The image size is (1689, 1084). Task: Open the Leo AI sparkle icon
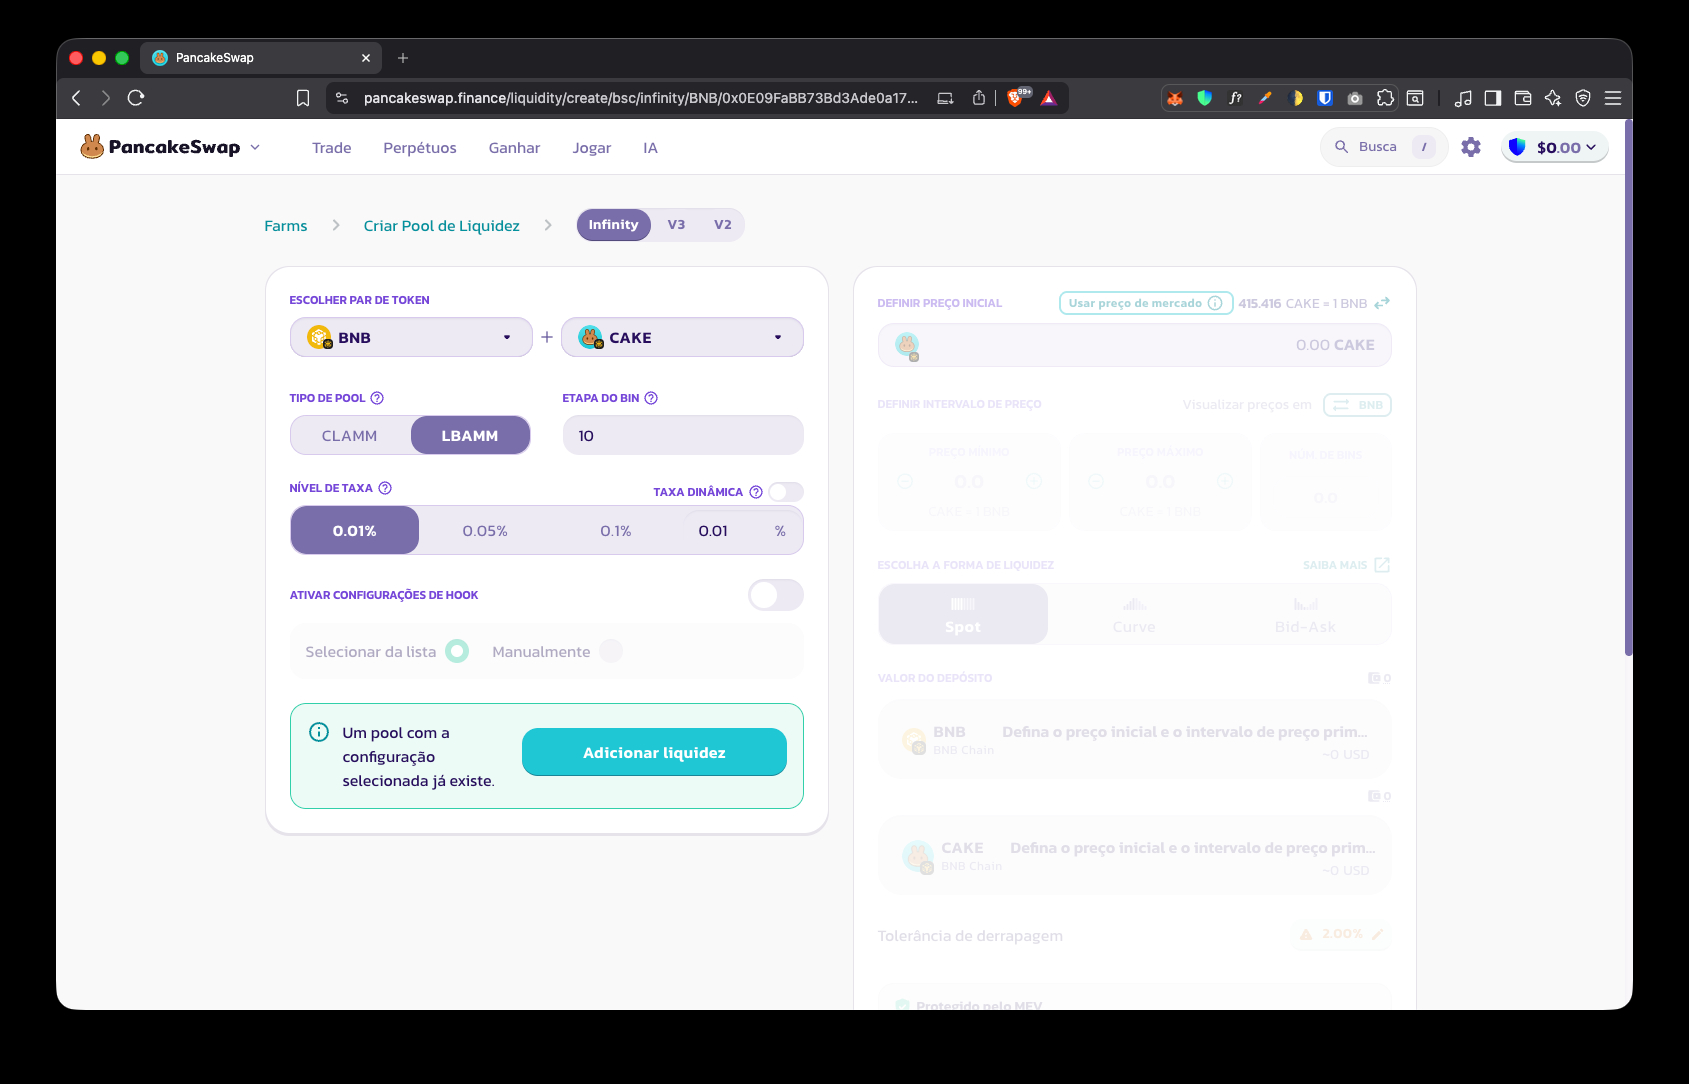1553,98
